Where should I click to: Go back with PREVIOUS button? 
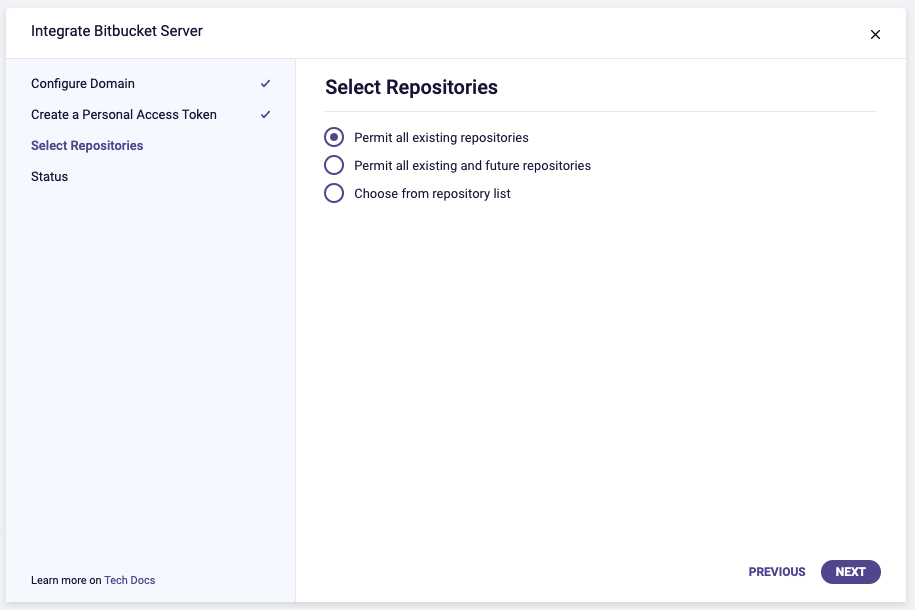777,571
